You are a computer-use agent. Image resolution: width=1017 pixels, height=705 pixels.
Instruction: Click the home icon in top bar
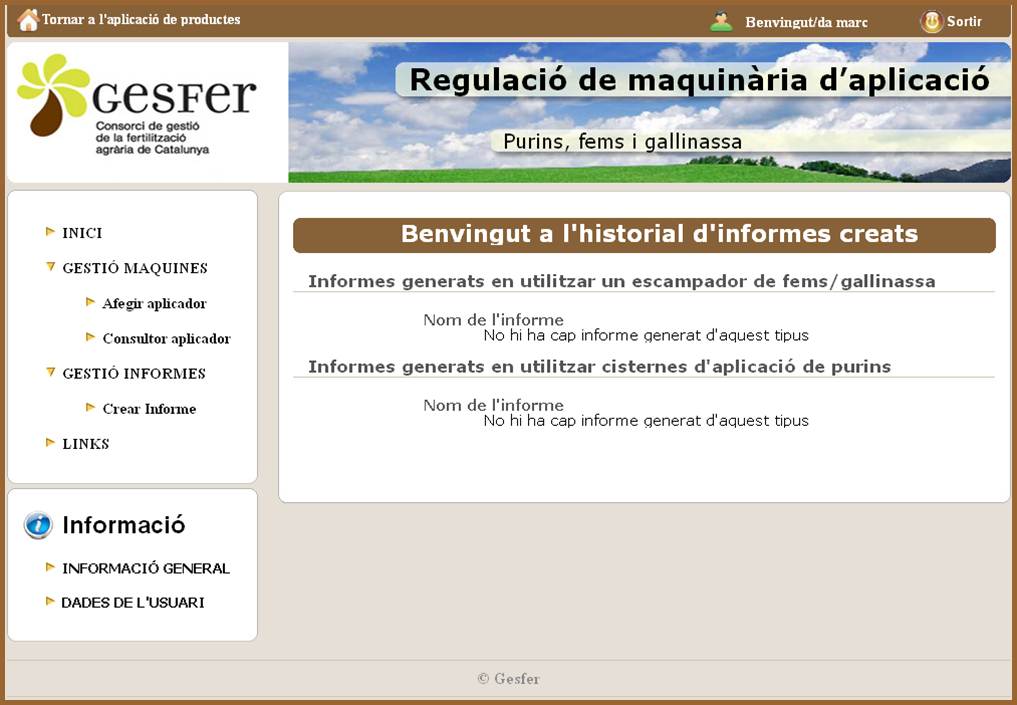[28, 20]
